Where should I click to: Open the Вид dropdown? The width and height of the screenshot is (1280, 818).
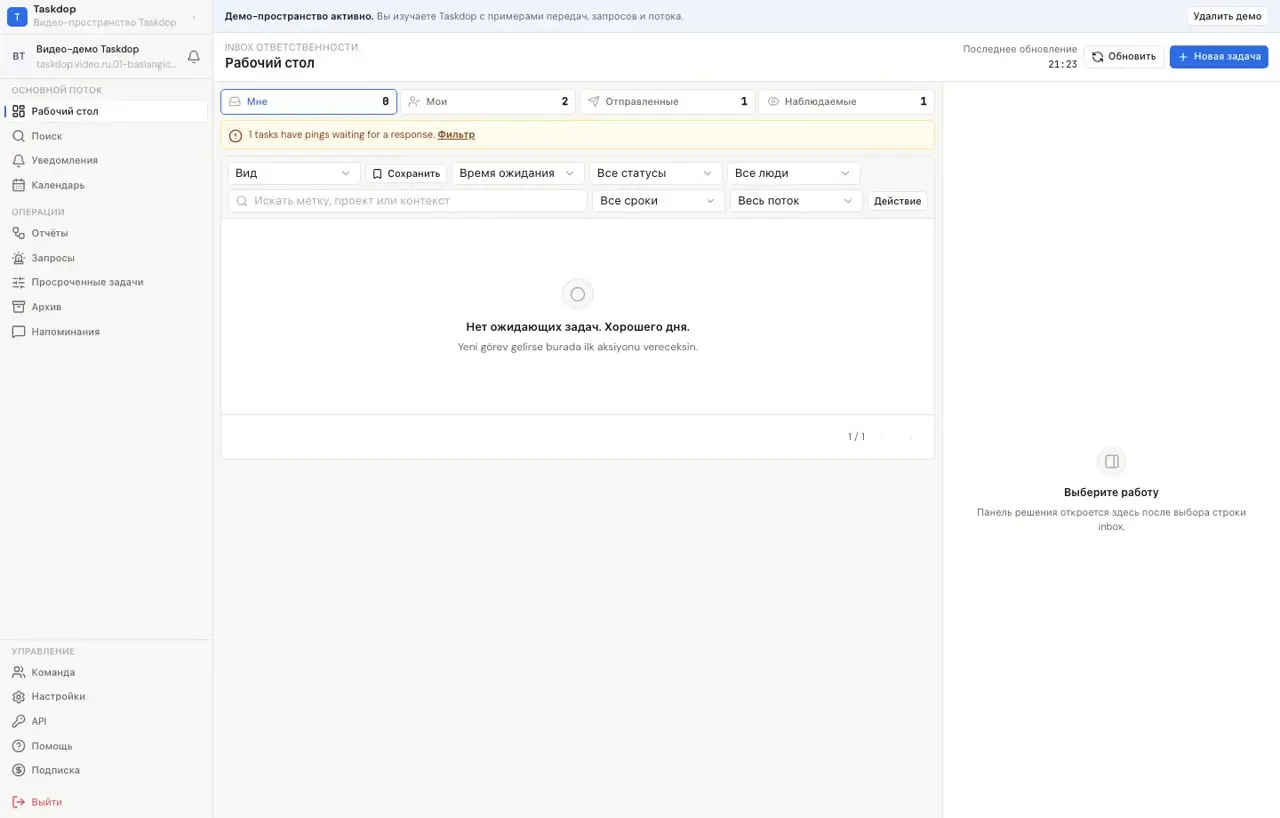294,173
